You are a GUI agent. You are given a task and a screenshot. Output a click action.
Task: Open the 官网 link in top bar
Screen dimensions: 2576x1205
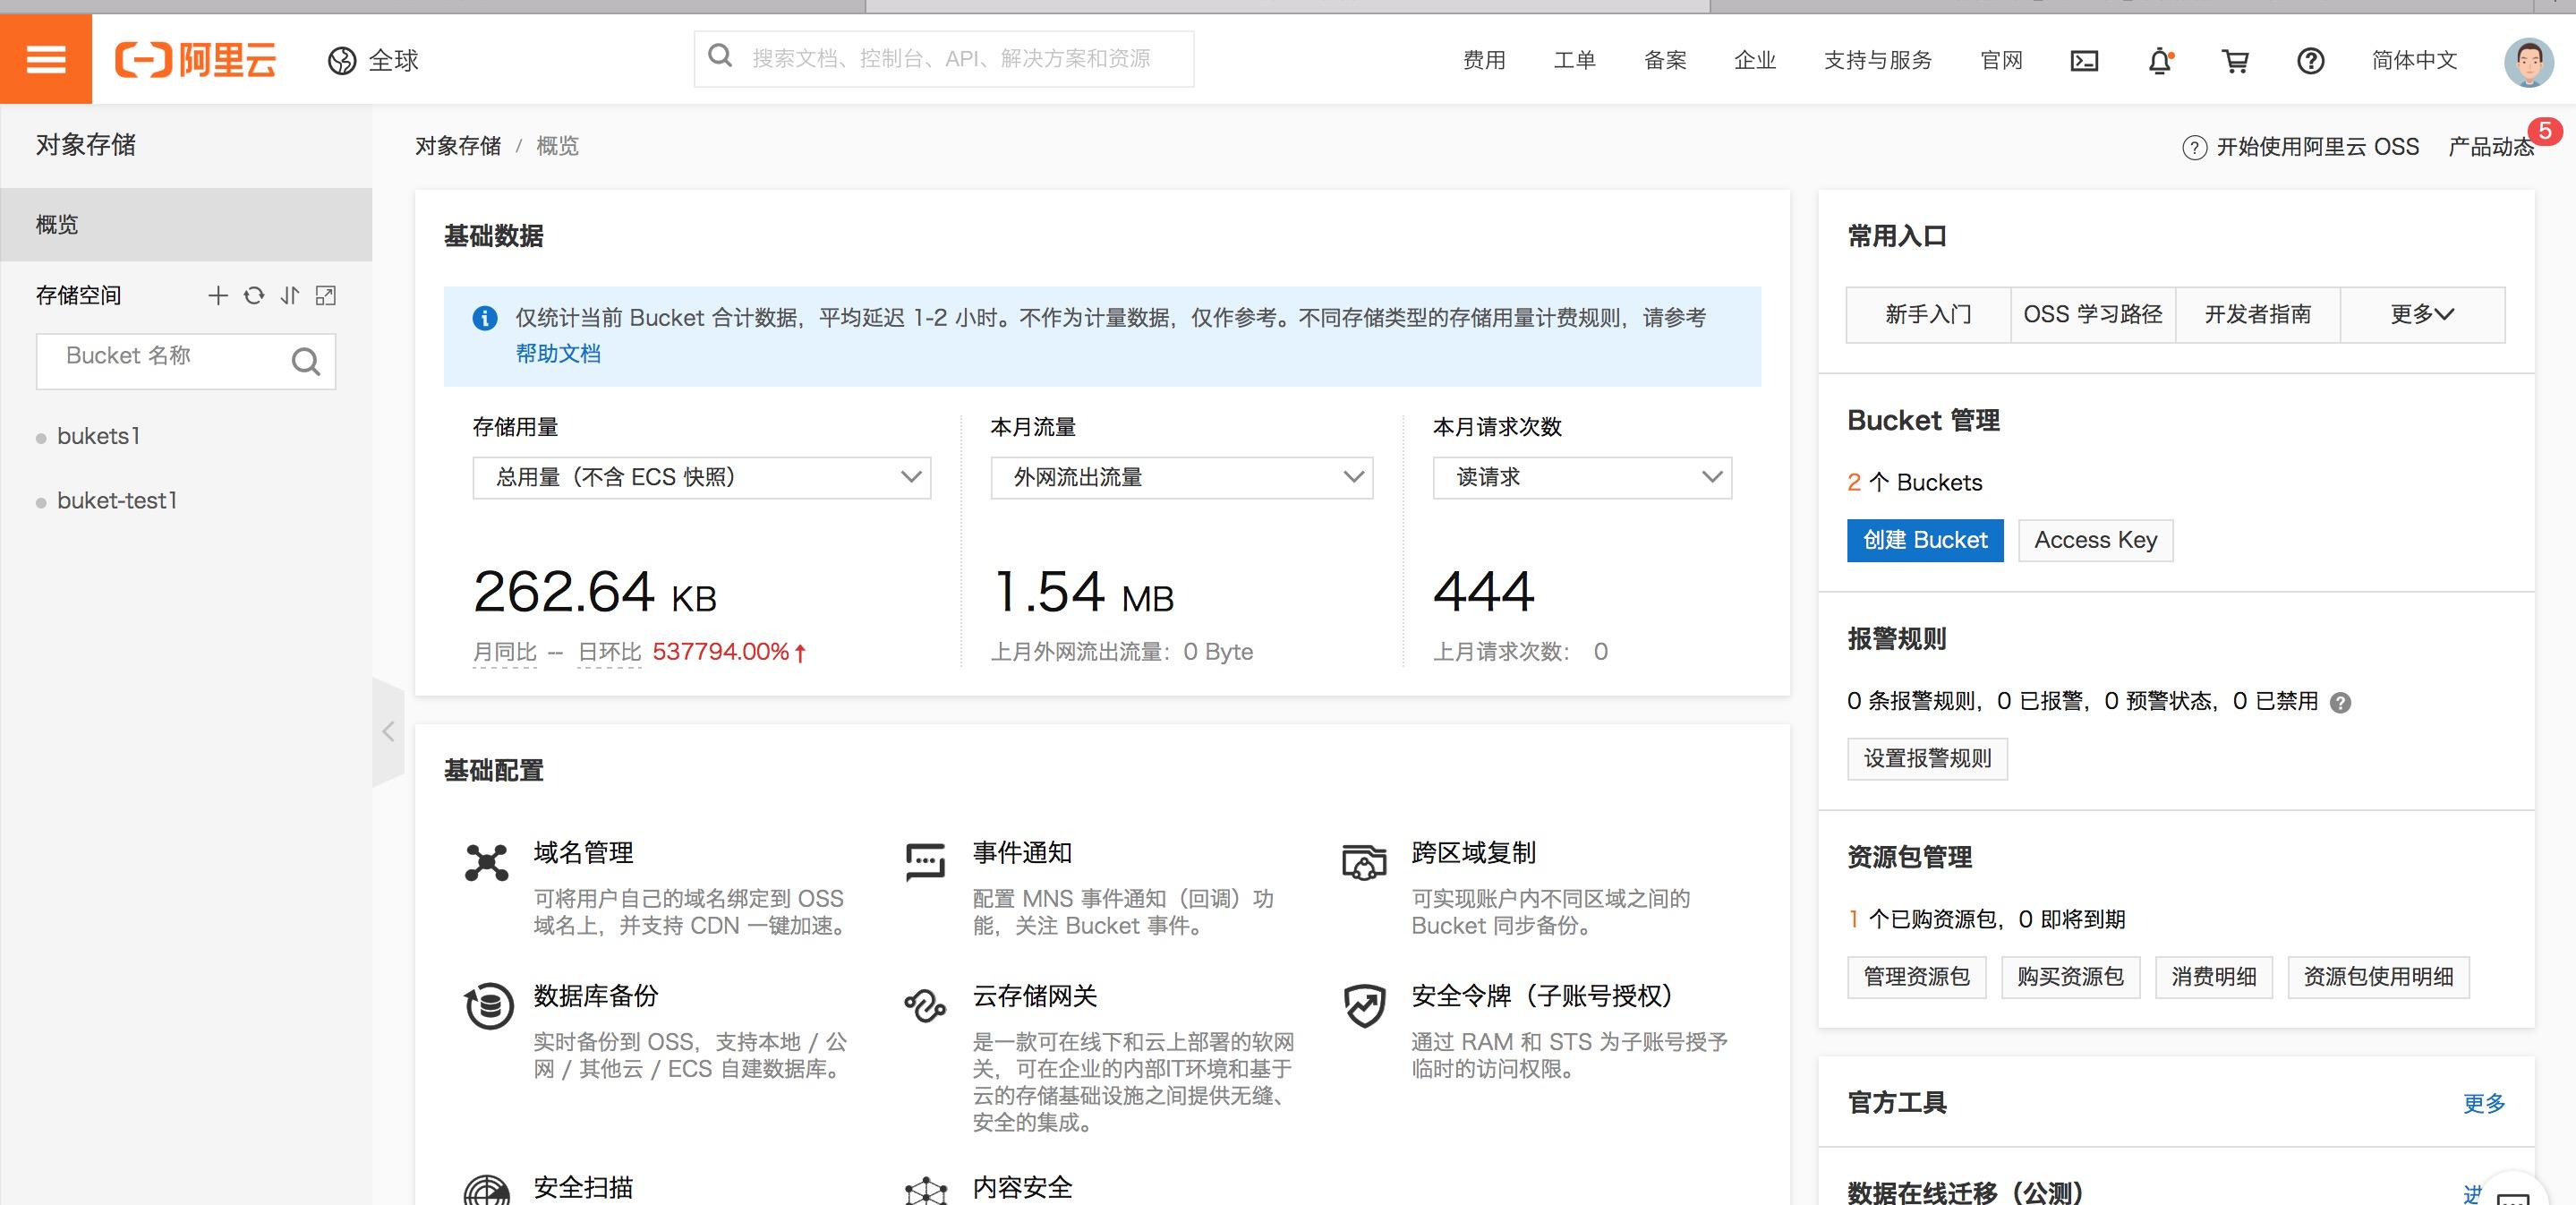tap(2001, 61)
